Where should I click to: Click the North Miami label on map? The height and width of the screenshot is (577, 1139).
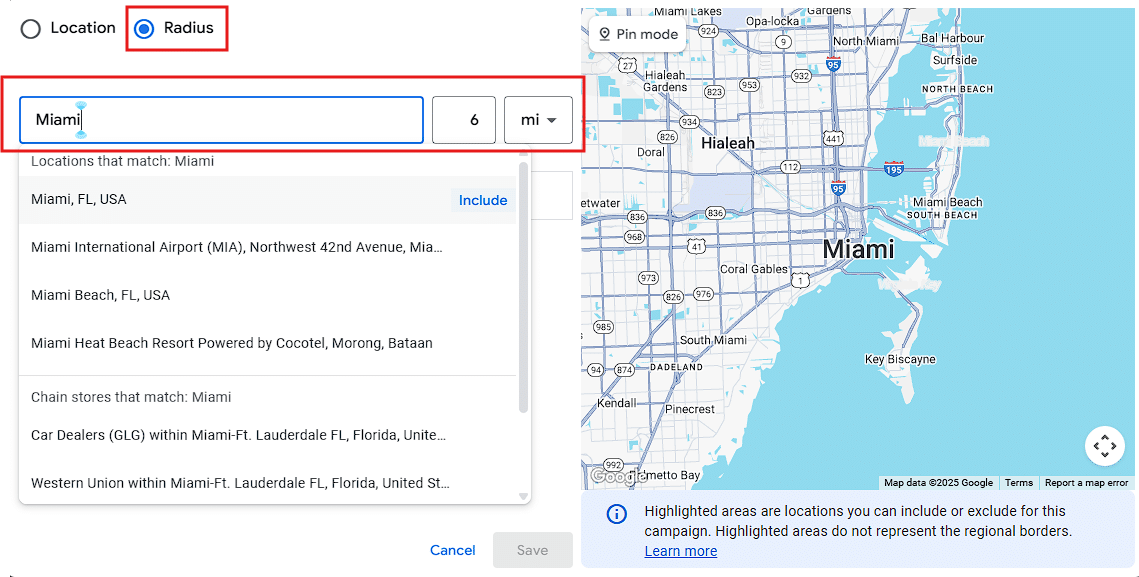[865, 41]
